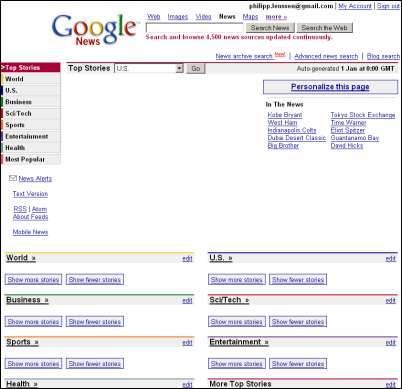Open the Guantanamo Bay news topic
Screen dimensions: 402x389
355,138
